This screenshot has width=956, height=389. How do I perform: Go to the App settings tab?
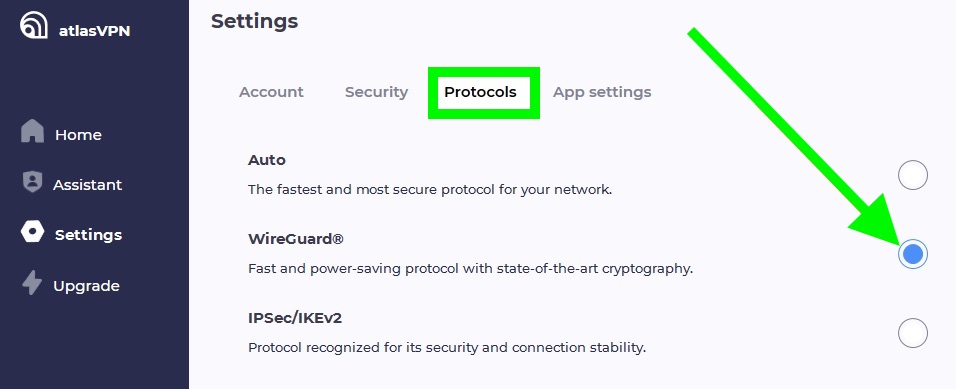point(602,93)
